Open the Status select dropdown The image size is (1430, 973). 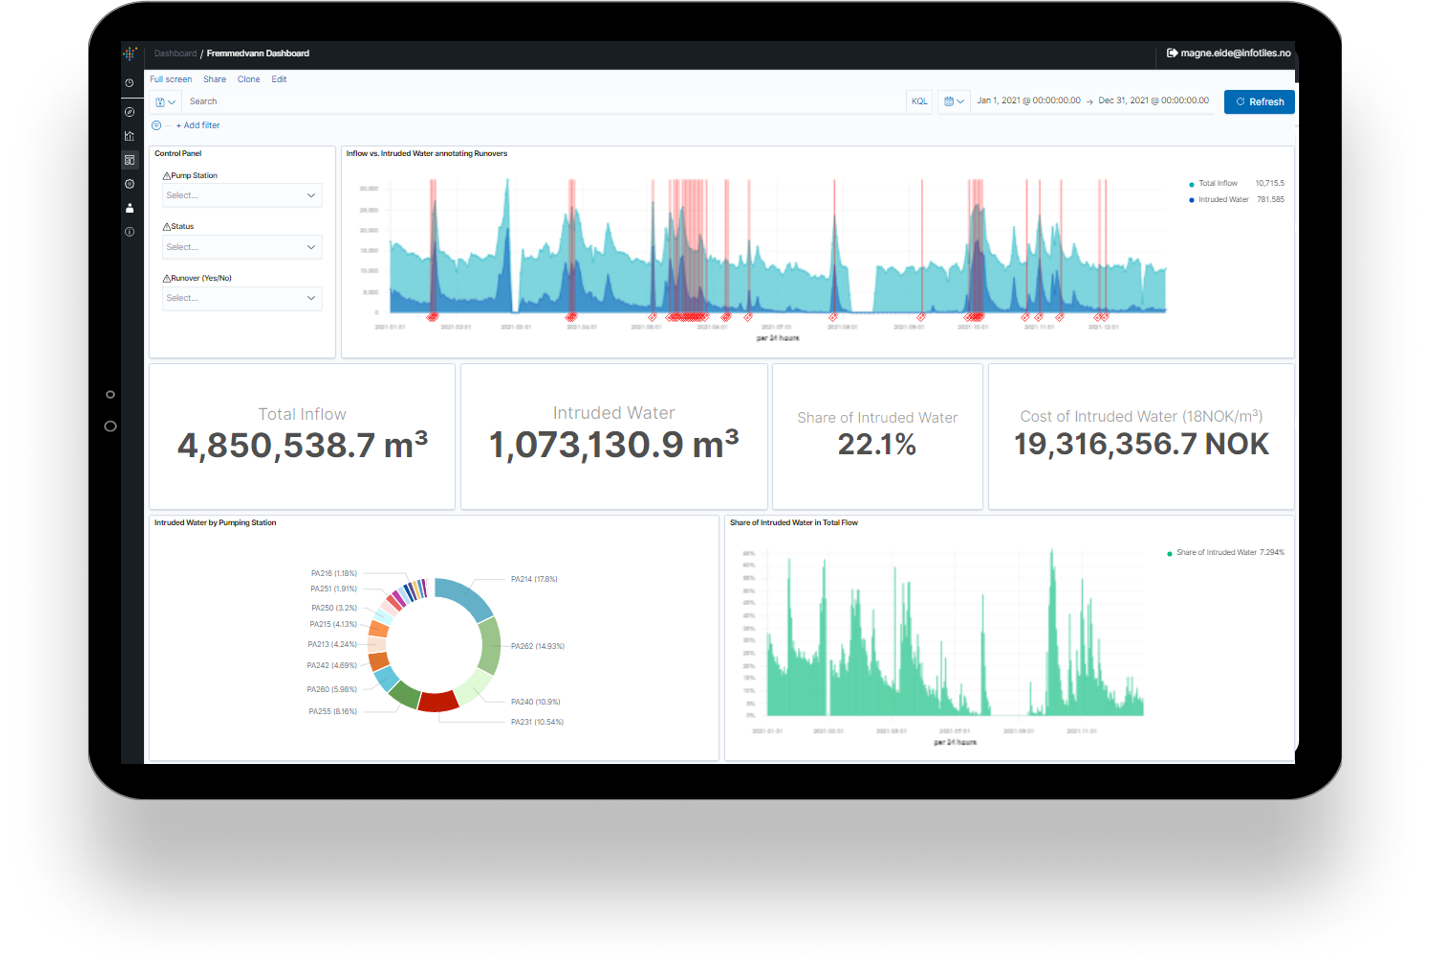tap(242, 247)
